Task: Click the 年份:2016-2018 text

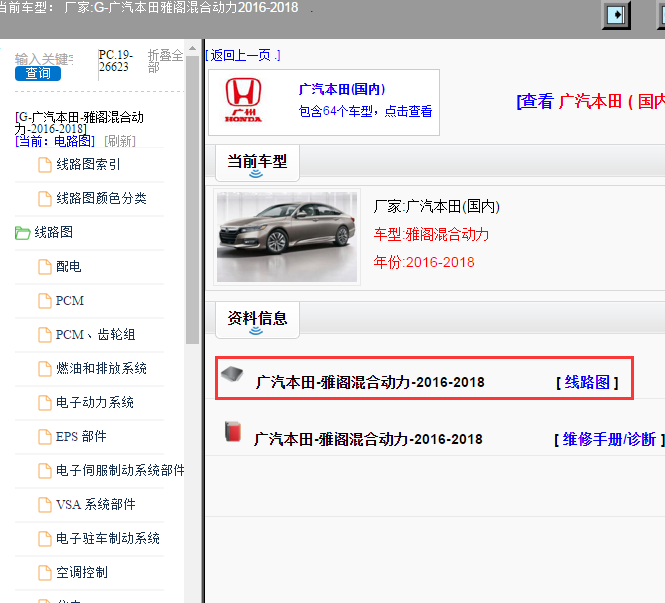Action: (424, 262)
